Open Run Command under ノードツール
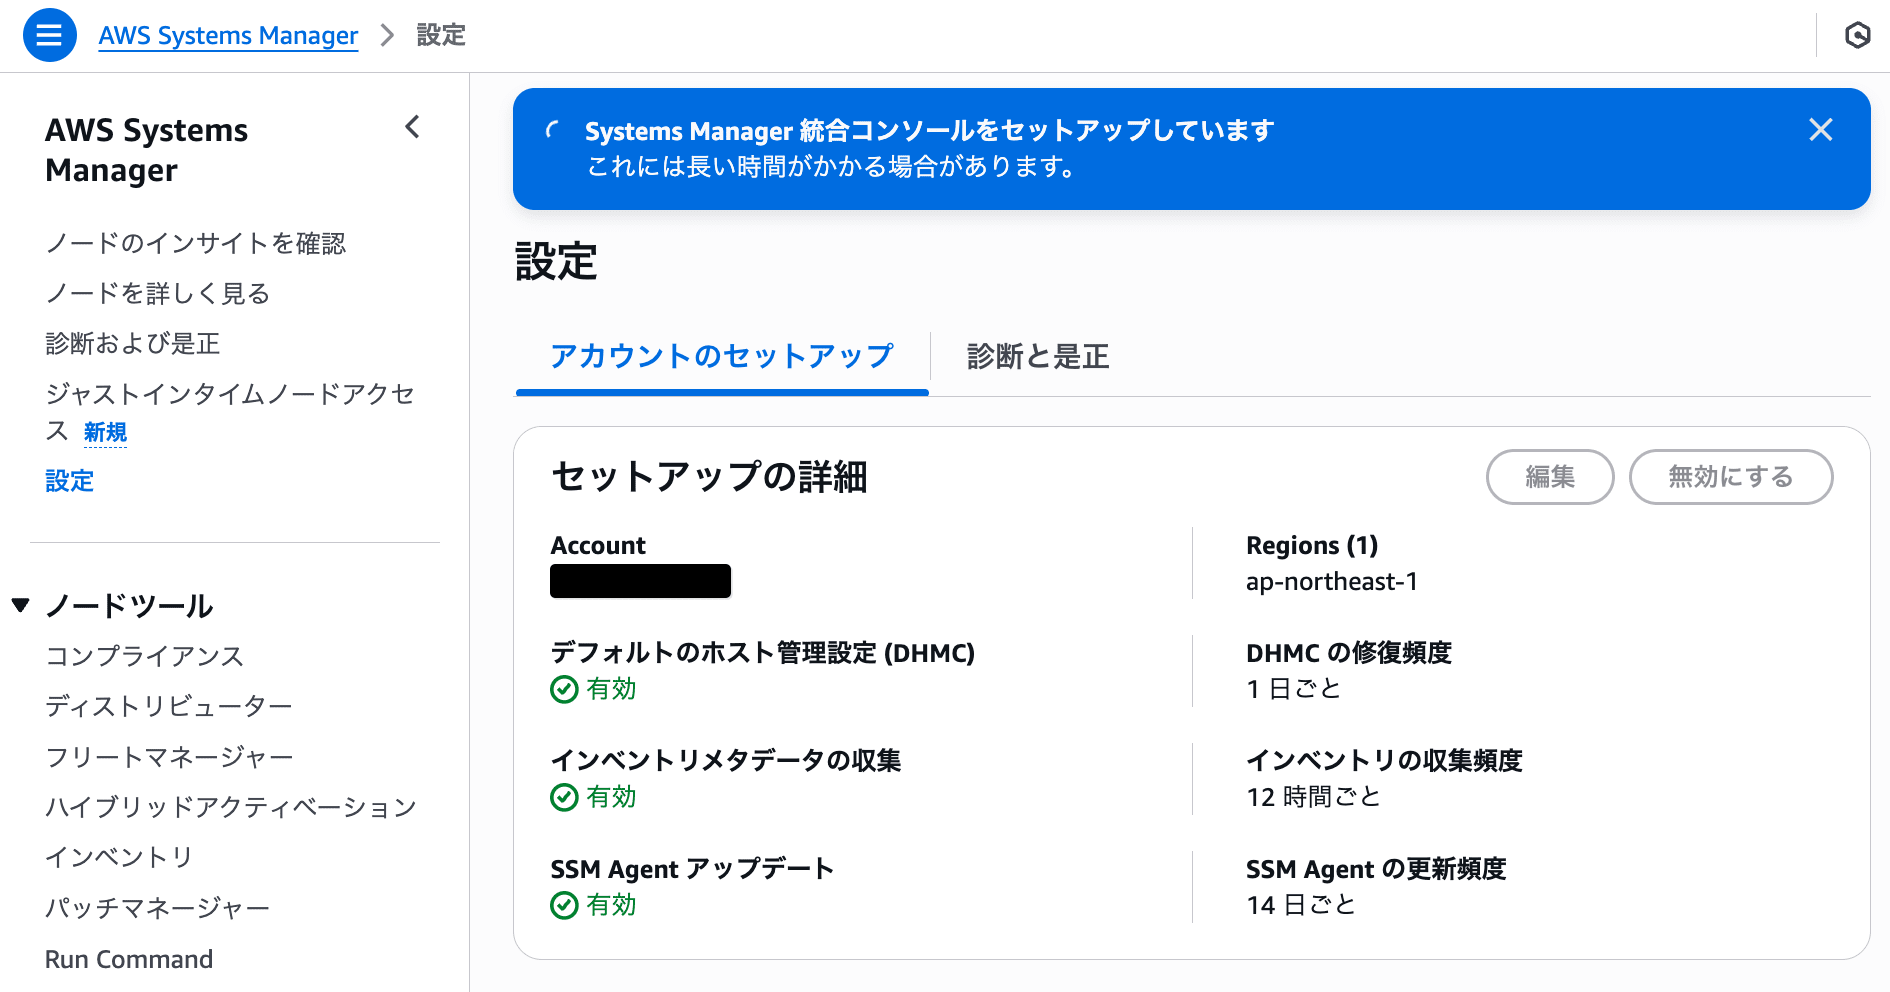1890x992 pixels. (129, 959)
